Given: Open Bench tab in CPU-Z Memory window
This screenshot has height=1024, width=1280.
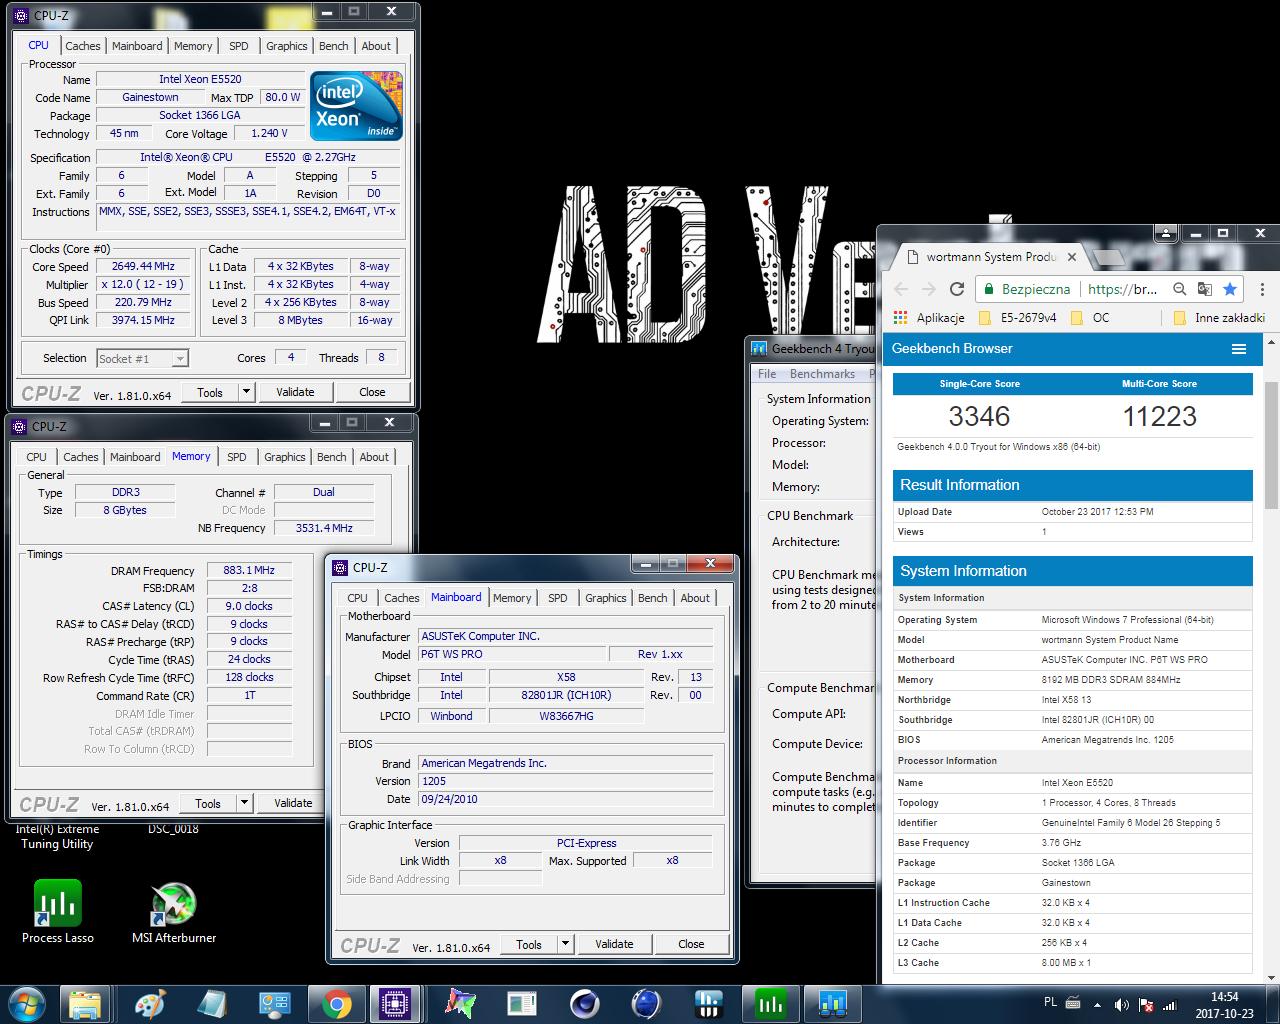Looking at the screenshot, I should click(332, 457).
